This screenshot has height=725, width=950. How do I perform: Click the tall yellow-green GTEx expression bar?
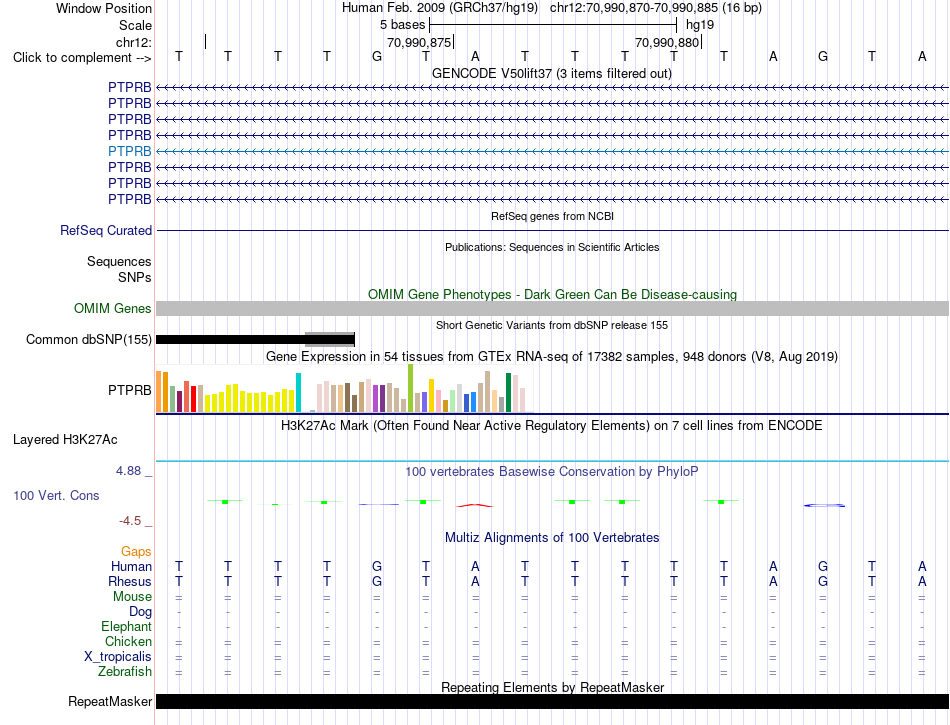[x=411, y=388]
